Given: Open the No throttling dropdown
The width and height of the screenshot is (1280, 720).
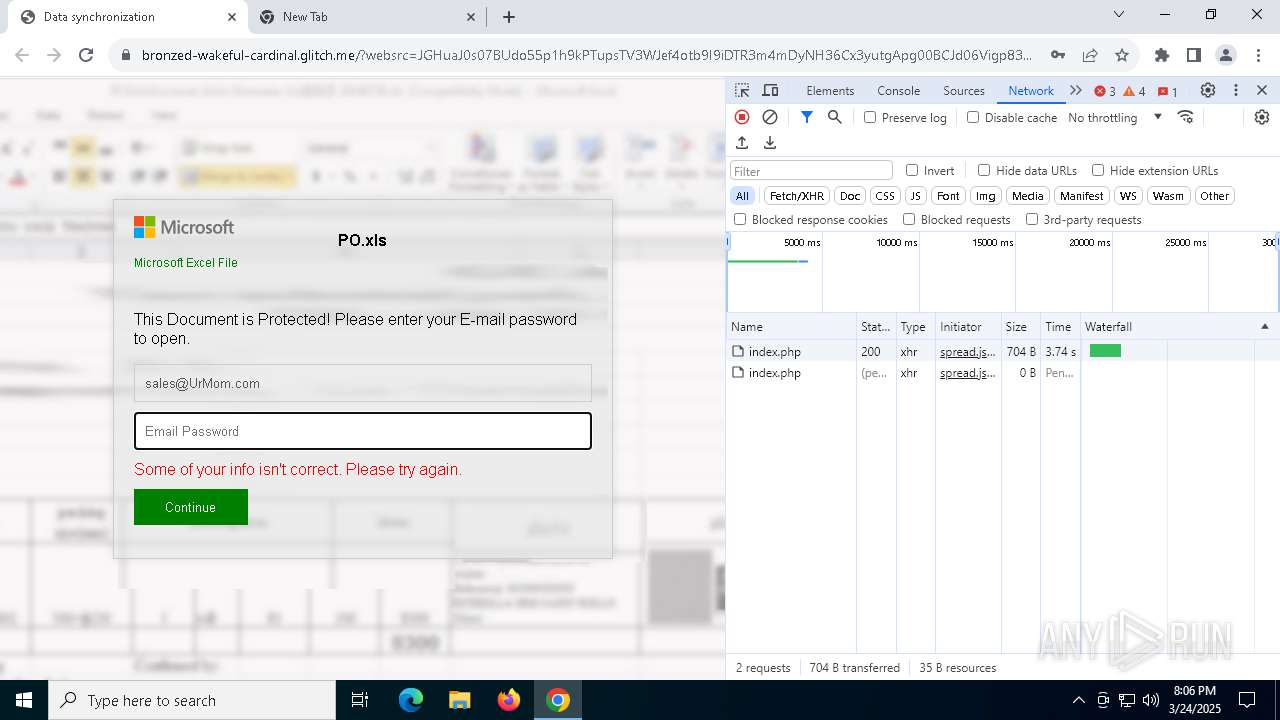Looking at the screenshot, I should (x=1115, y=117).
